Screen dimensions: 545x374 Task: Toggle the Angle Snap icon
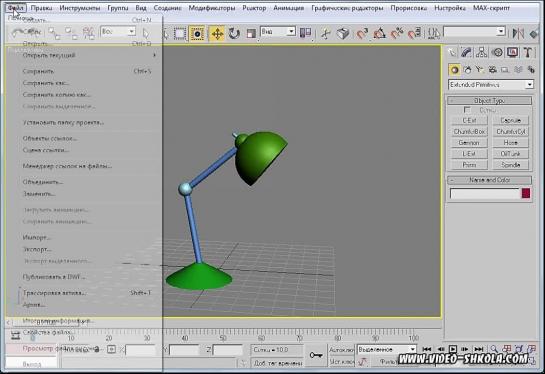(379, 34)
